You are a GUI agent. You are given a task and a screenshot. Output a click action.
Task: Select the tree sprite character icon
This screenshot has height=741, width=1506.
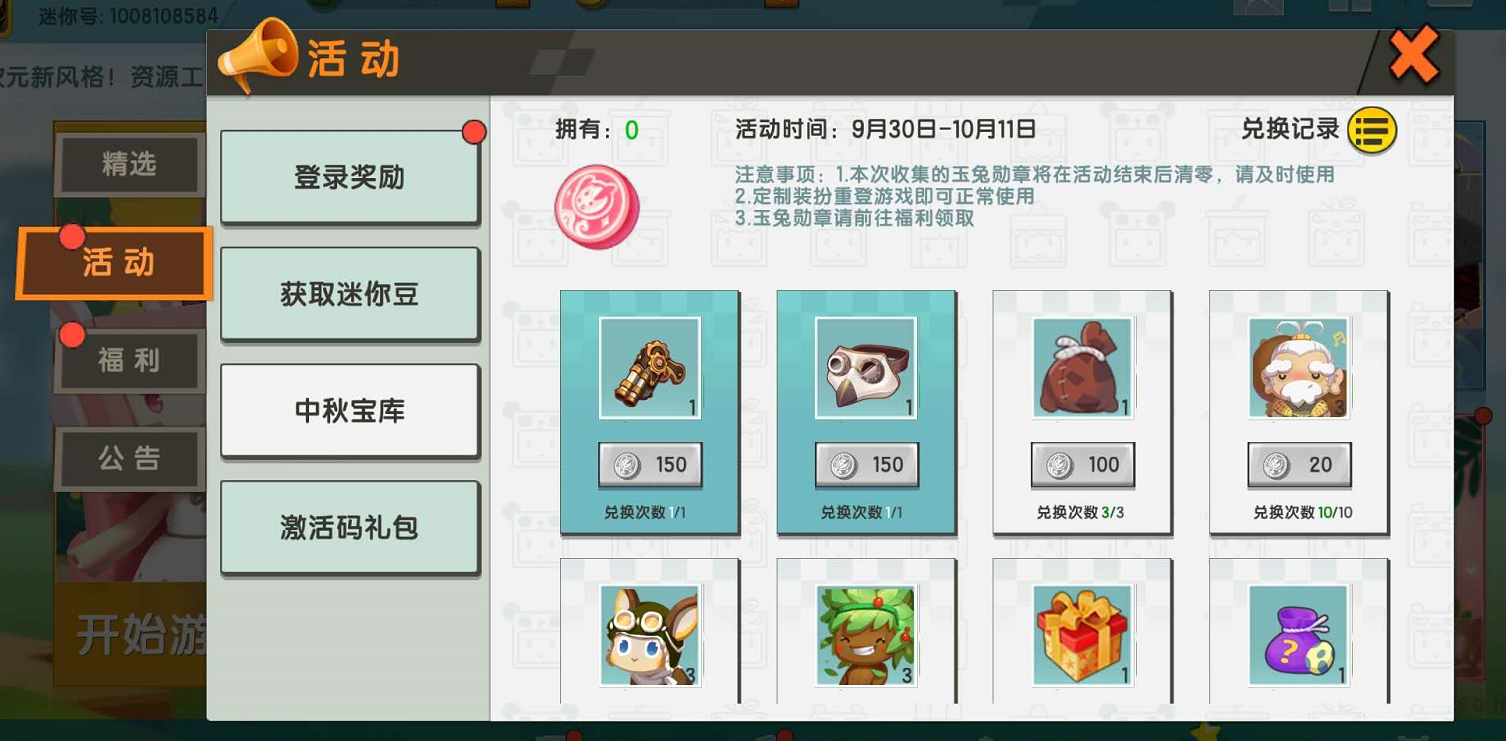tap(866, 636)
